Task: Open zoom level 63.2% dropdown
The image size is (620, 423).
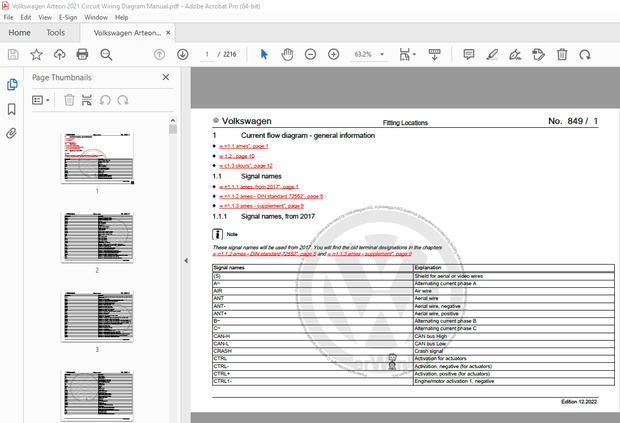Action: pyautogui.click(x=382, y=55)
